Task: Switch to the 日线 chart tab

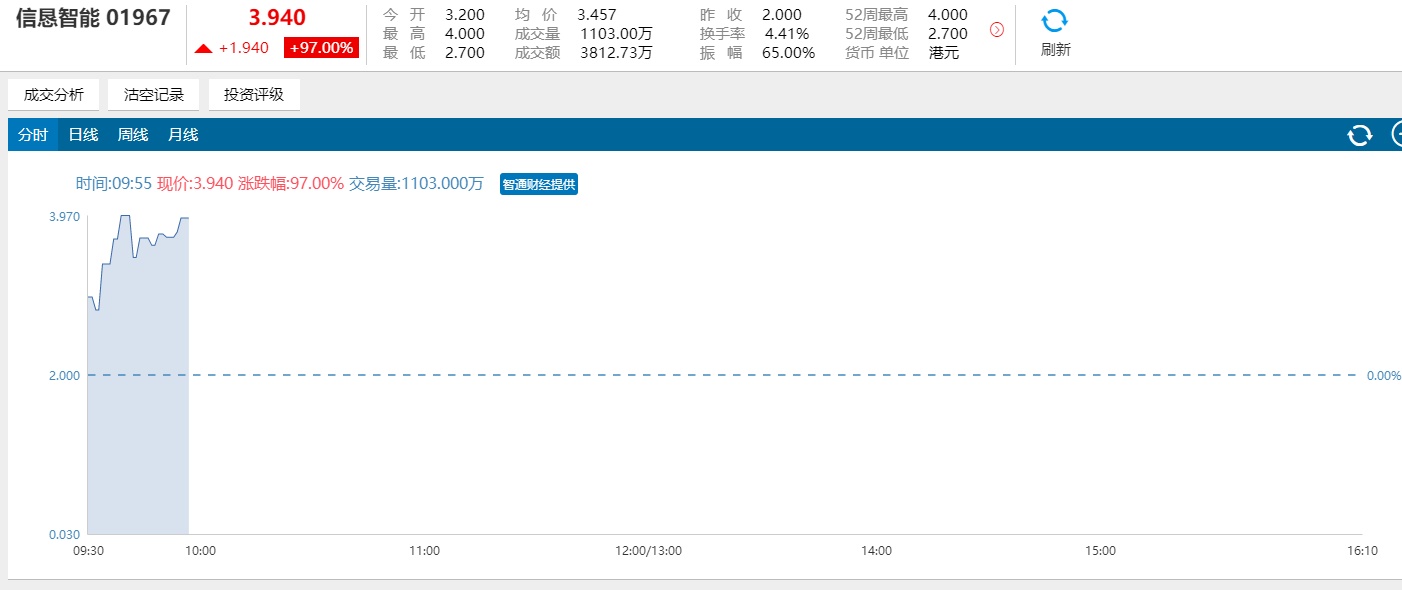Action: (x=83, y=135)
